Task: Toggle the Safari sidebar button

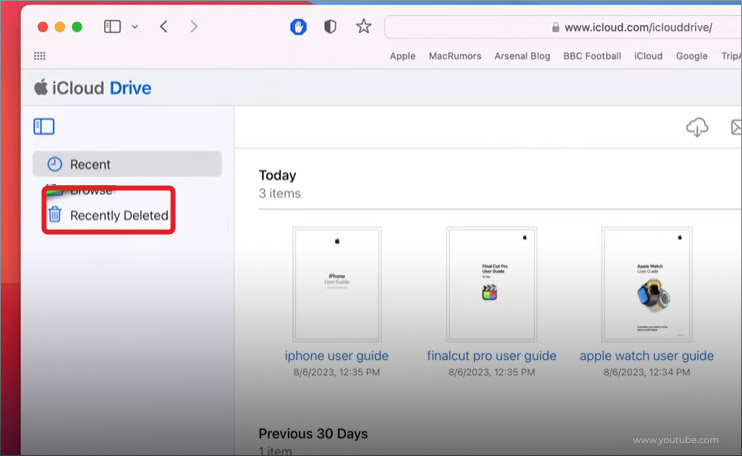Action: pos(112,26)
